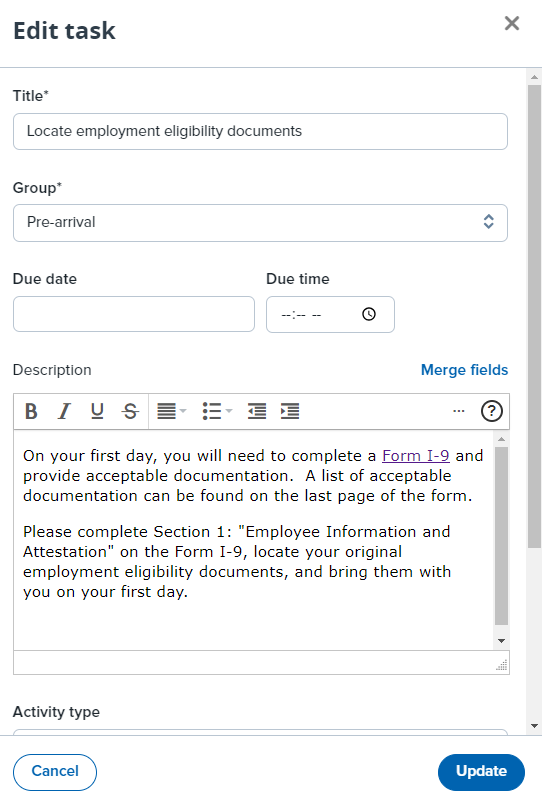
Task: Increase indent in description editor
Action: 290,411
